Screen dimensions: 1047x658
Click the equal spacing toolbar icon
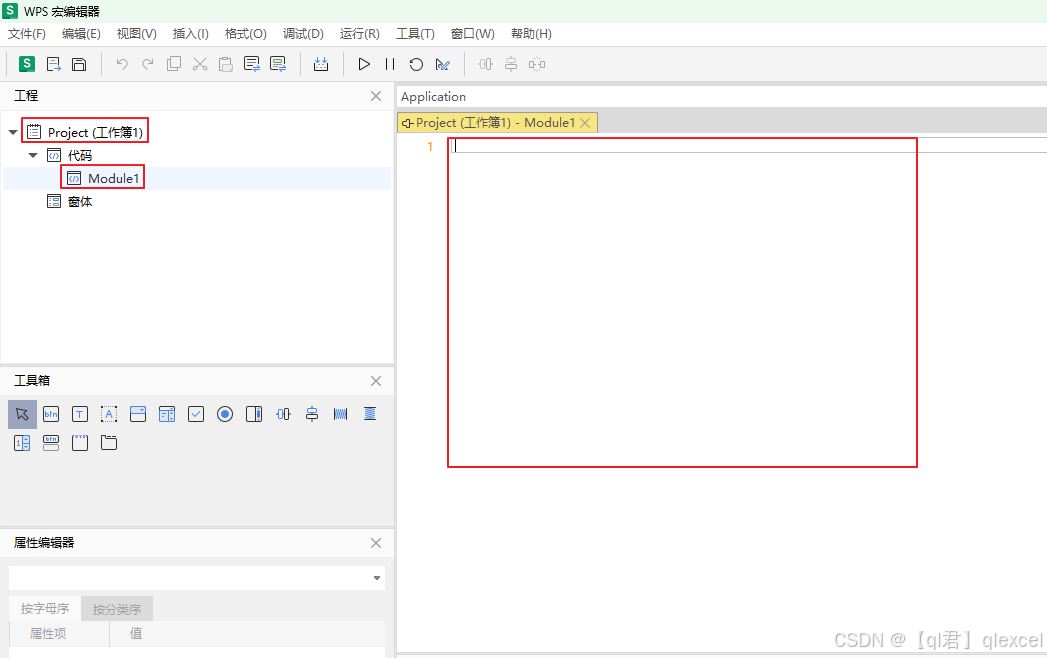click(537, 64)
